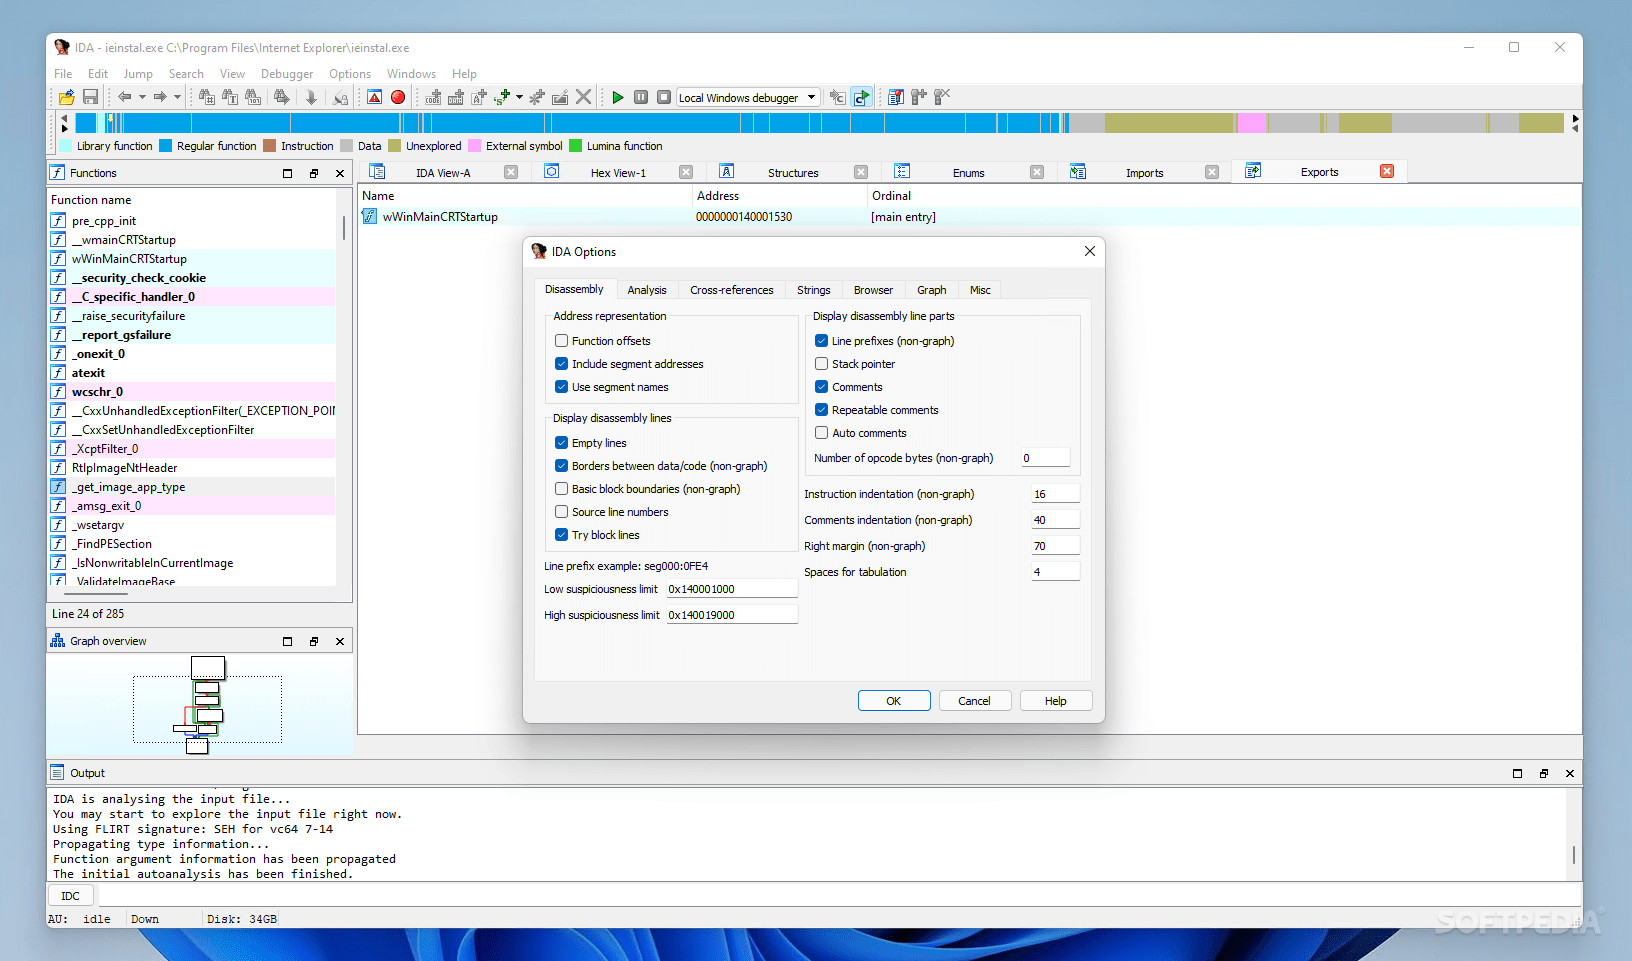Float the Graph overview panel
The image size is (1632, 961).
click(314, 641)
